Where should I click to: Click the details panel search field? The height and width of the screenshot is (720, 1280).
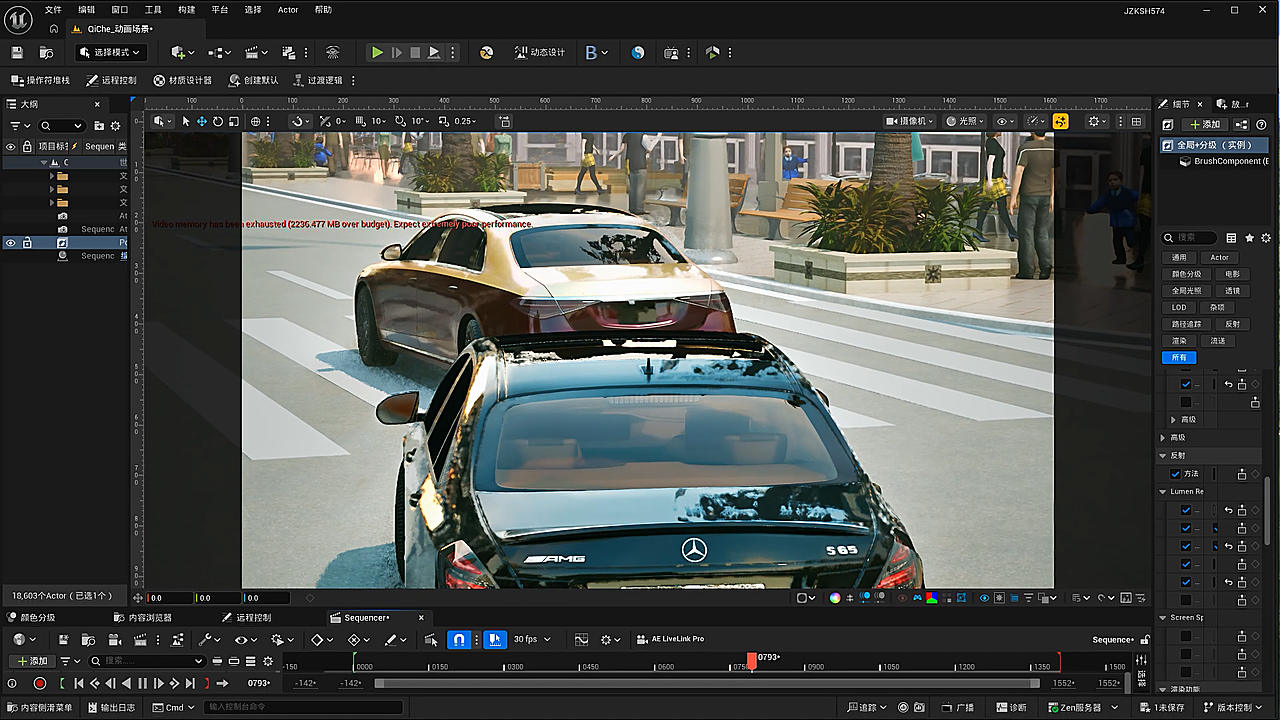(x=1190, y=238)
